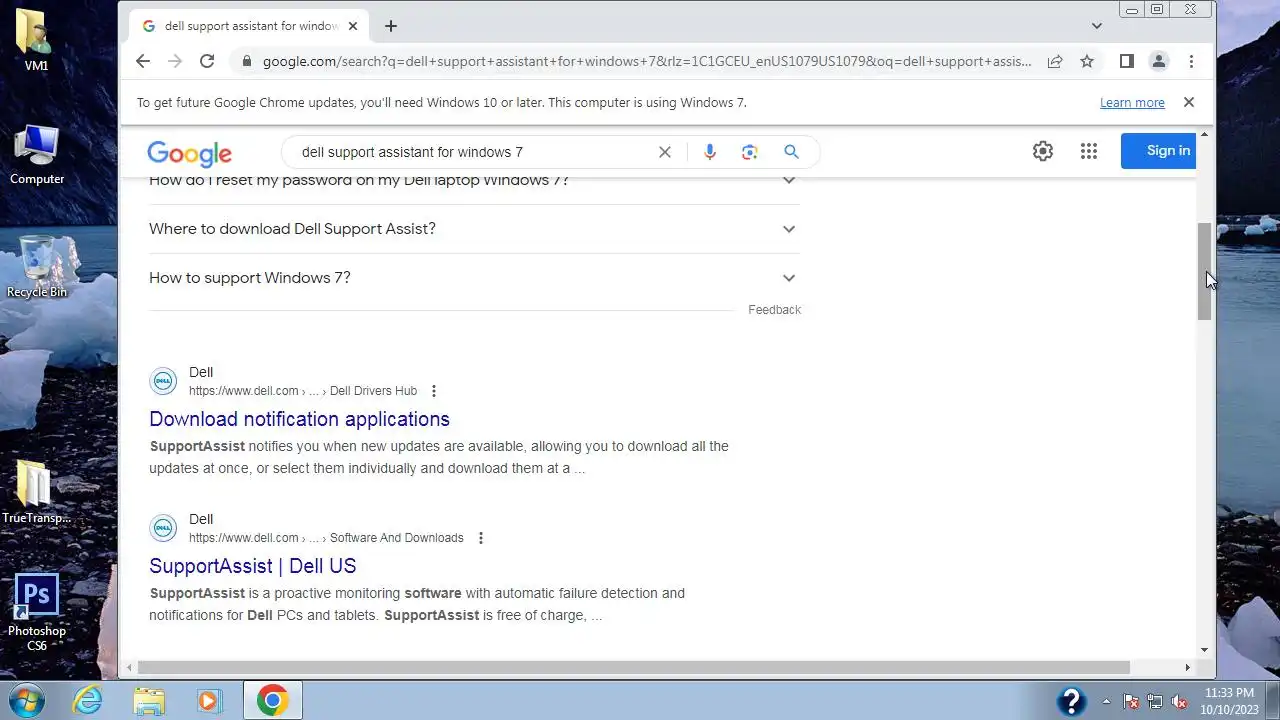Click the Chrome taskbar button
Image resolution: width=1280 pixels, height=720 pixels.
coord(273,700)
